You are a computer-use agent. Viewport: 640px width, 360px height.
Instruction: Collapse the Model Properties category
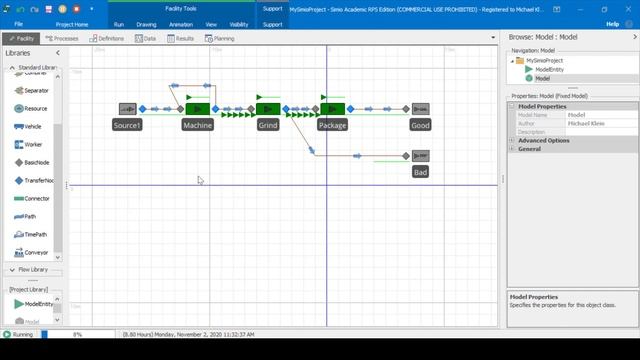(512, 106)
